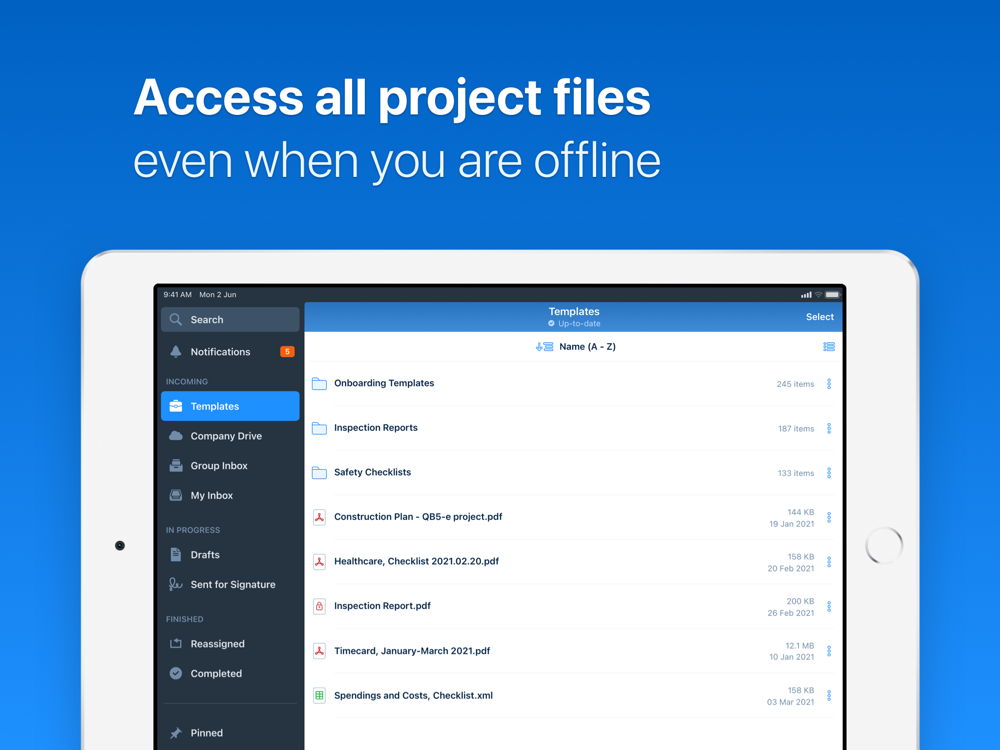The image size is (1000, 750).
Task: Switch layout with the list view icon
Action: pyautogui.click(x=828, y=346)
